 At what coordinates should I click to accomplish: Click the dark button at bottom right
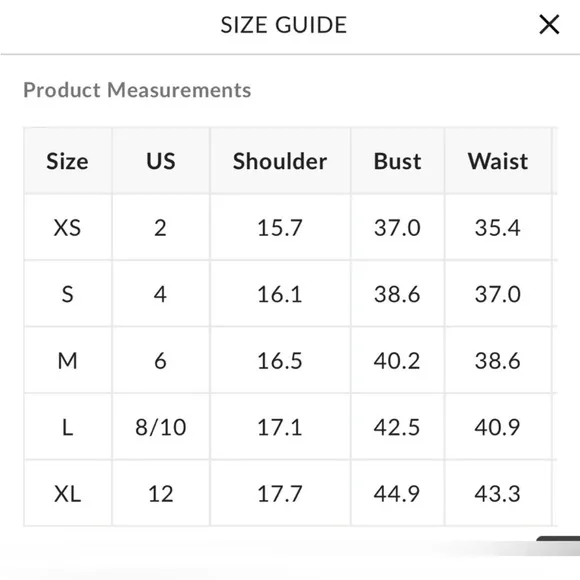click(x=559, y=545)
